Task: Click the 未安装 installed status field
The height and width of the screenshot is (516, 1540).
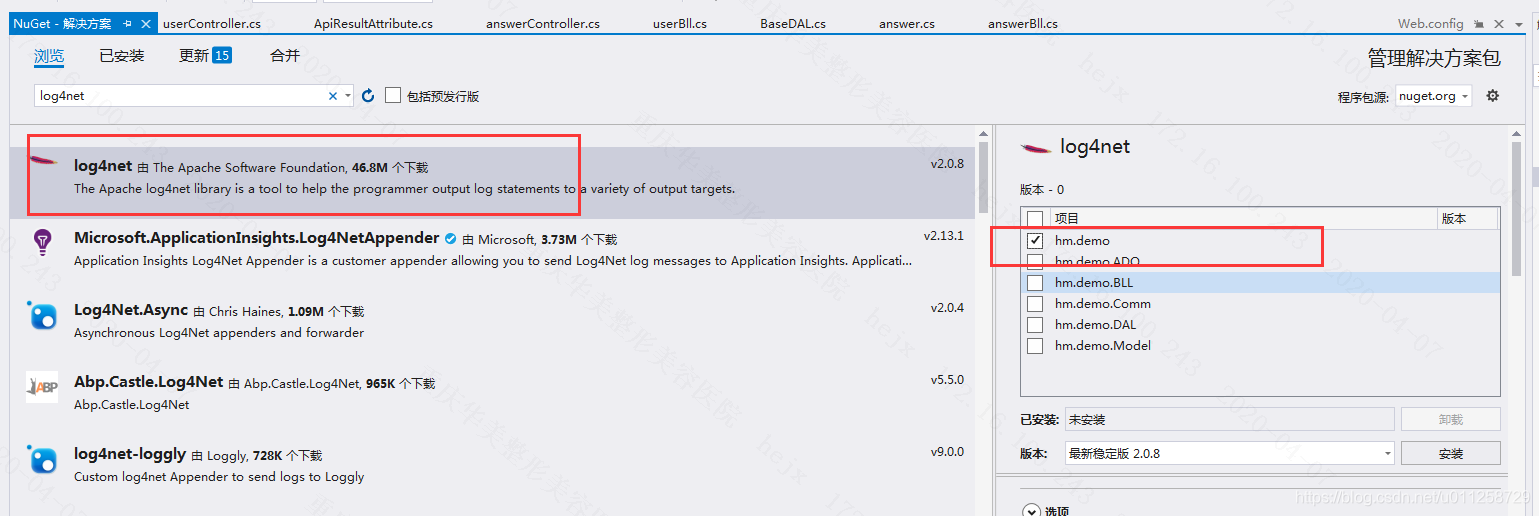Action: click(1229, 419)
